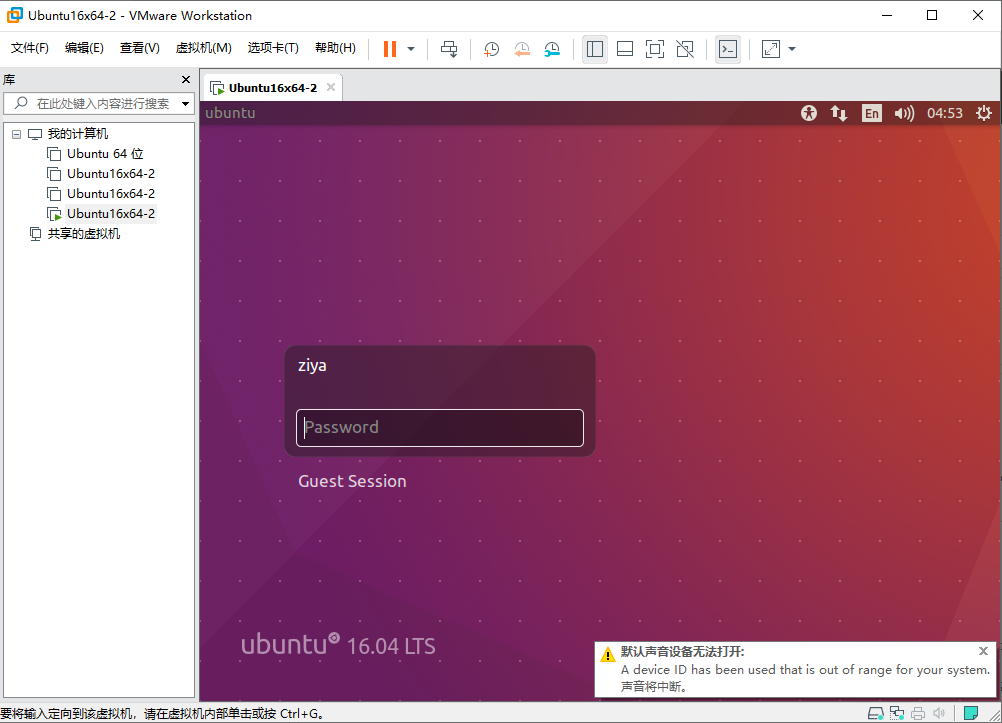Enter full screen mode

coord(655,49)
